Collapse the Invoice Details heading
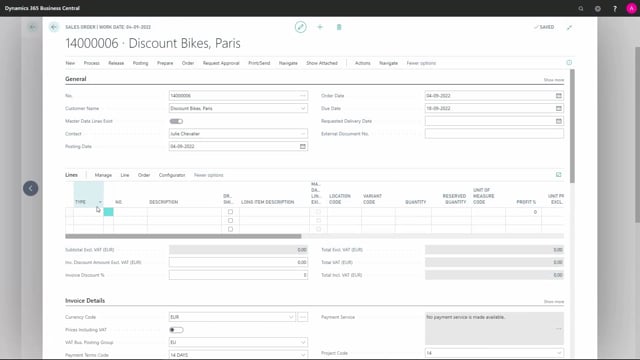 (85, 300)
